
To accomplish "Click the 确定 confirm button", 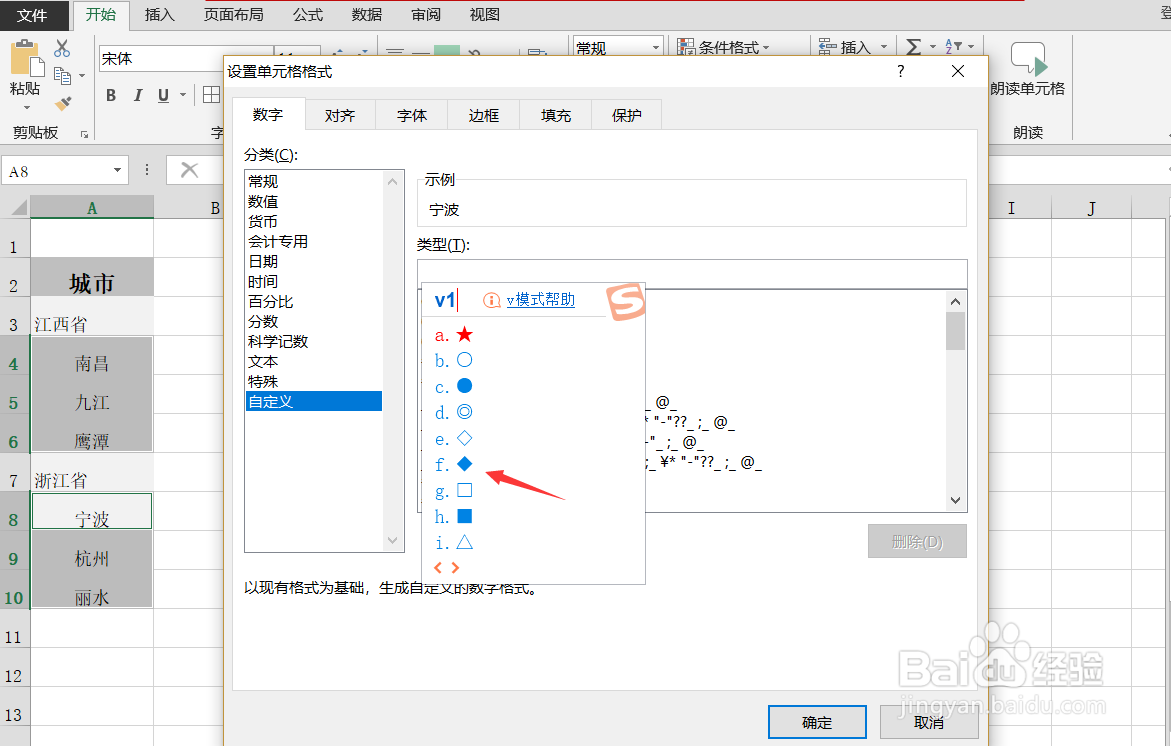I will [x=817, y=721].
